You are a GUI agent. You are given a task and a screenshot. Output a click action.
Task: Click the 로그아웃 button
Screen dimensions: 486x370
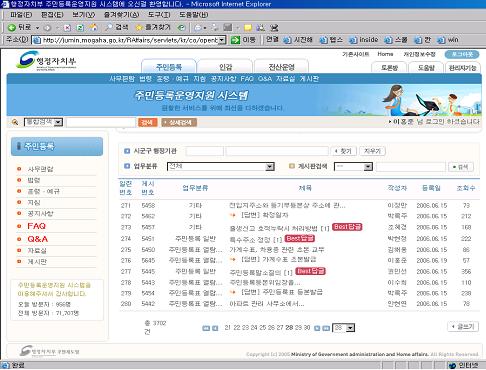tap(462, 54)
